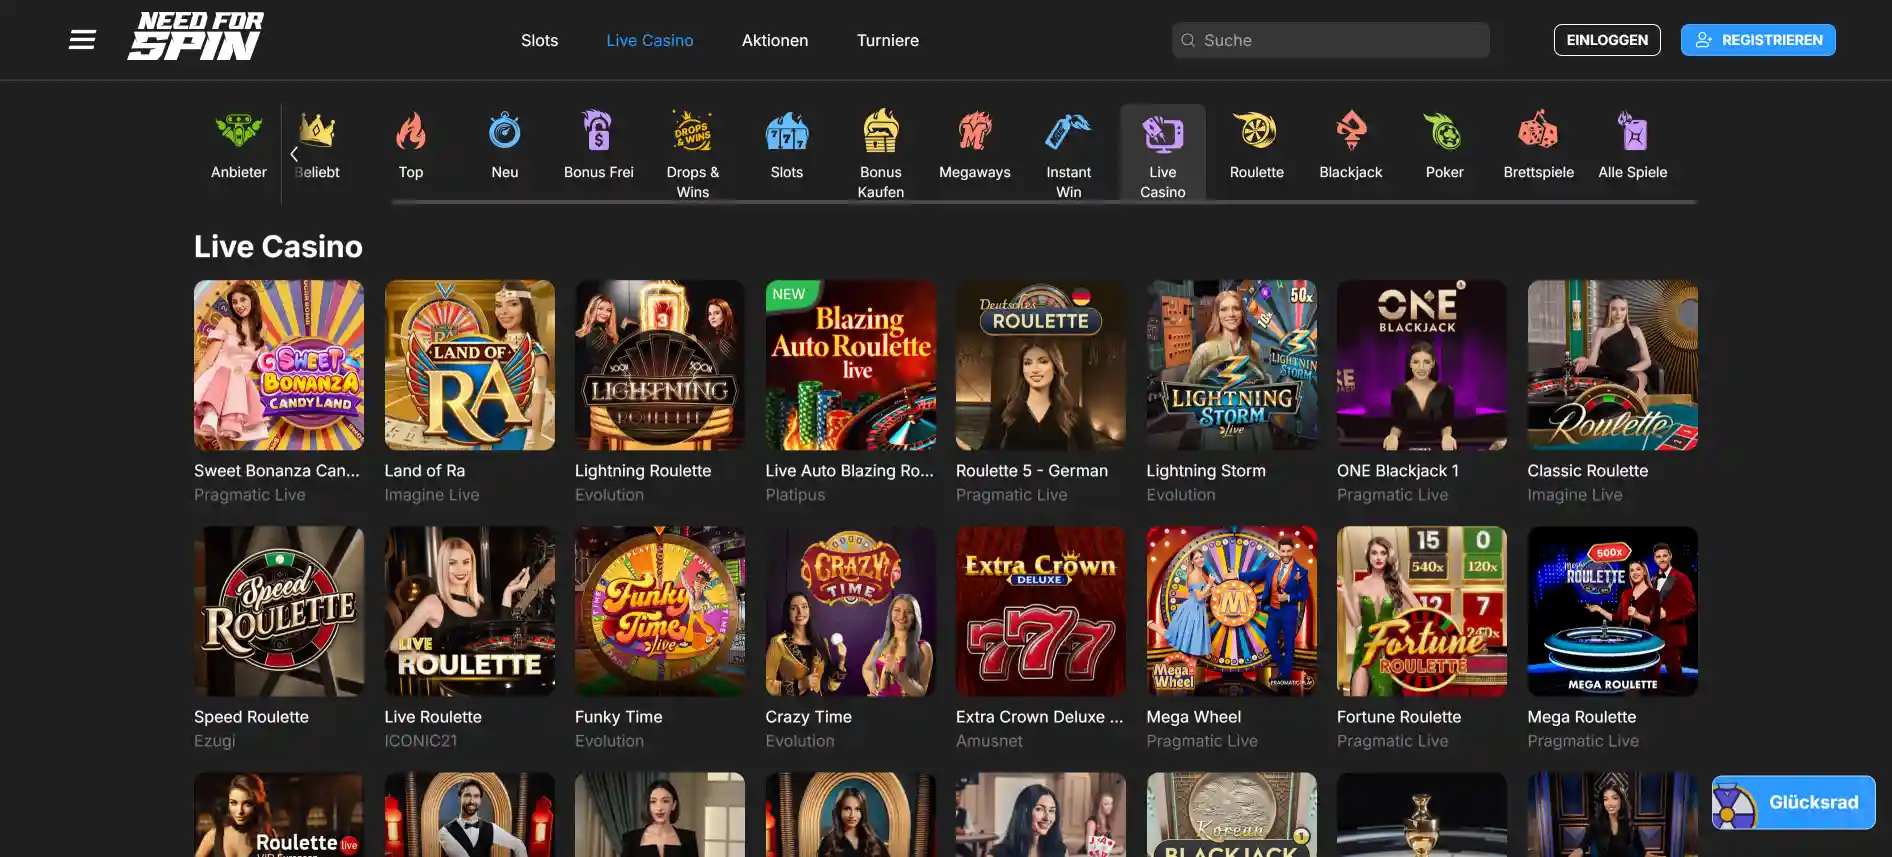Launch the Crazy Time game

click(x=851, y=611)
